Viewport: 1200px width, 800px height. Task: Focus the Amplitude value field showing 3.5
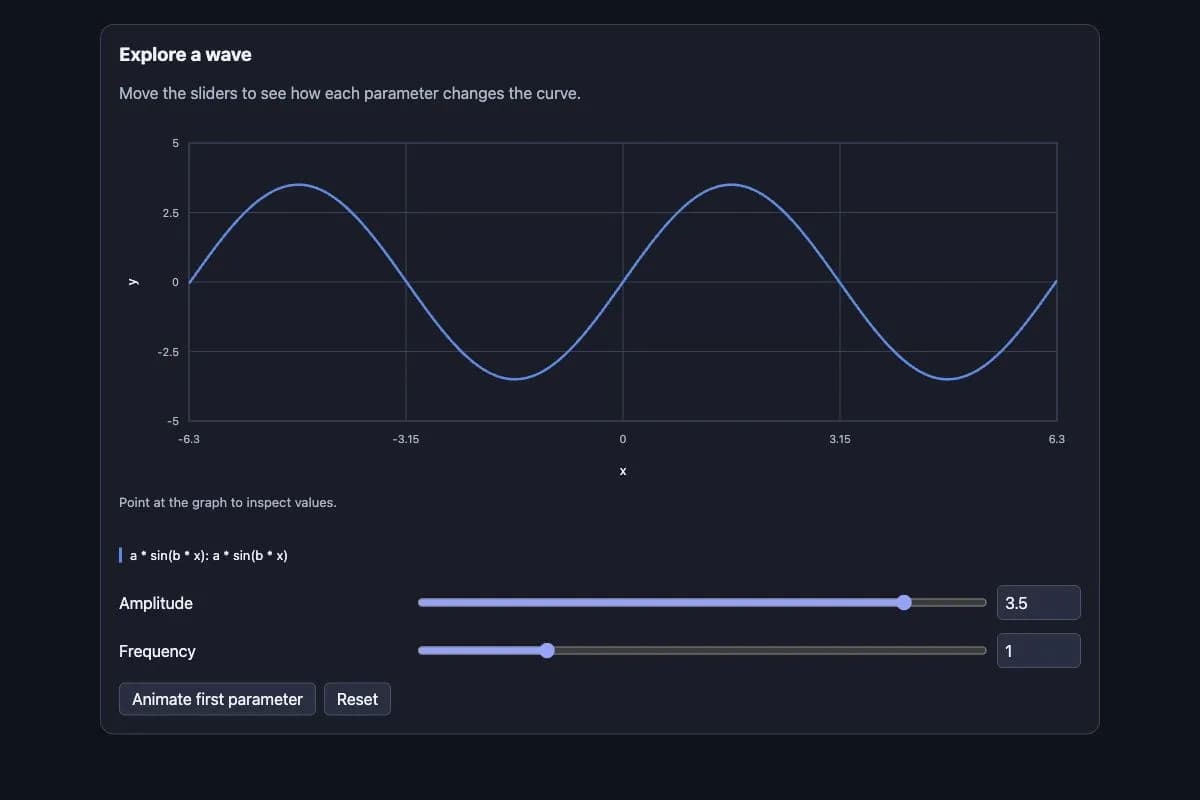[1038, 603]
